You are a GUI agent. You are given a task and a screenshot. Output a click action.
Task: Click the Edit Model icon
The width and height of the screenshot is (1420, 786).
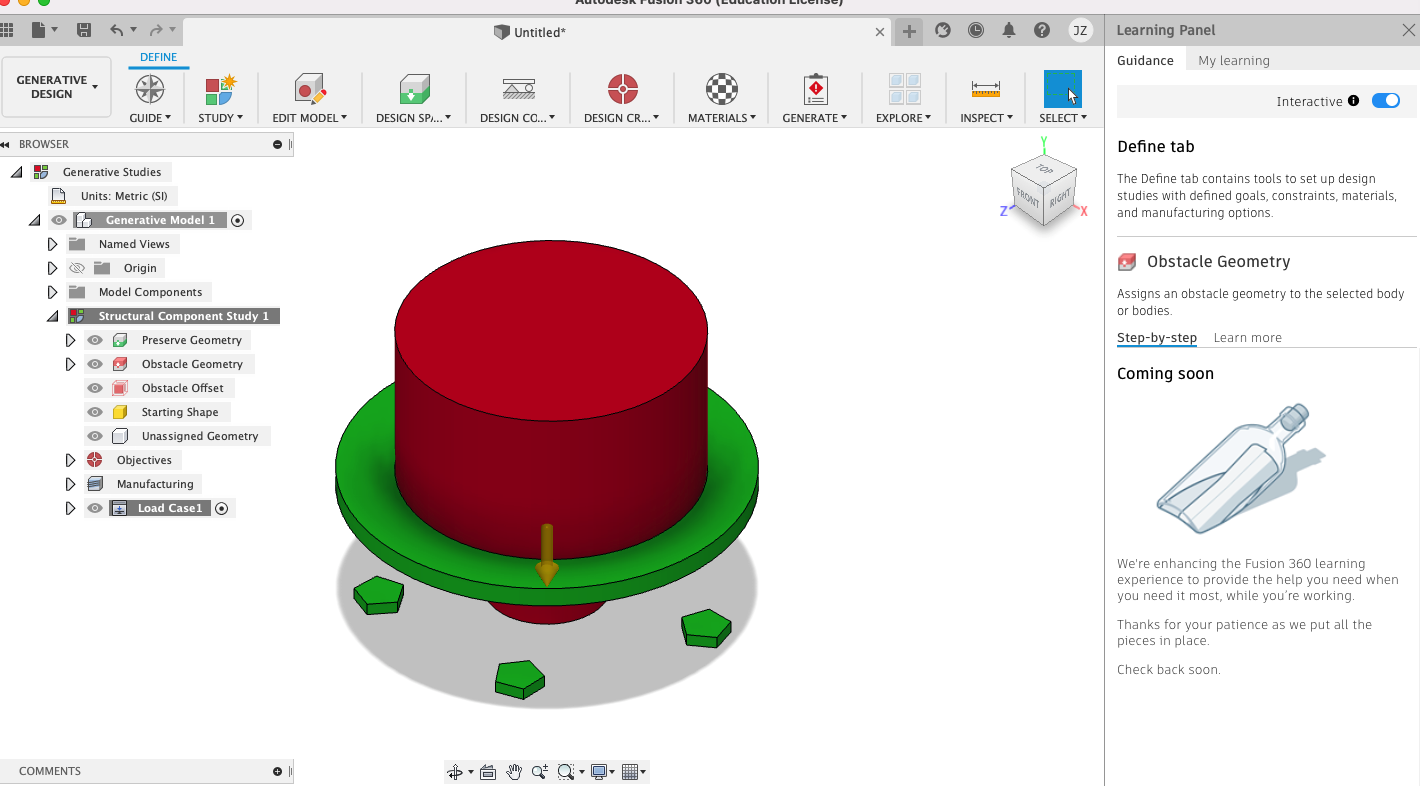tap(310, 90)
